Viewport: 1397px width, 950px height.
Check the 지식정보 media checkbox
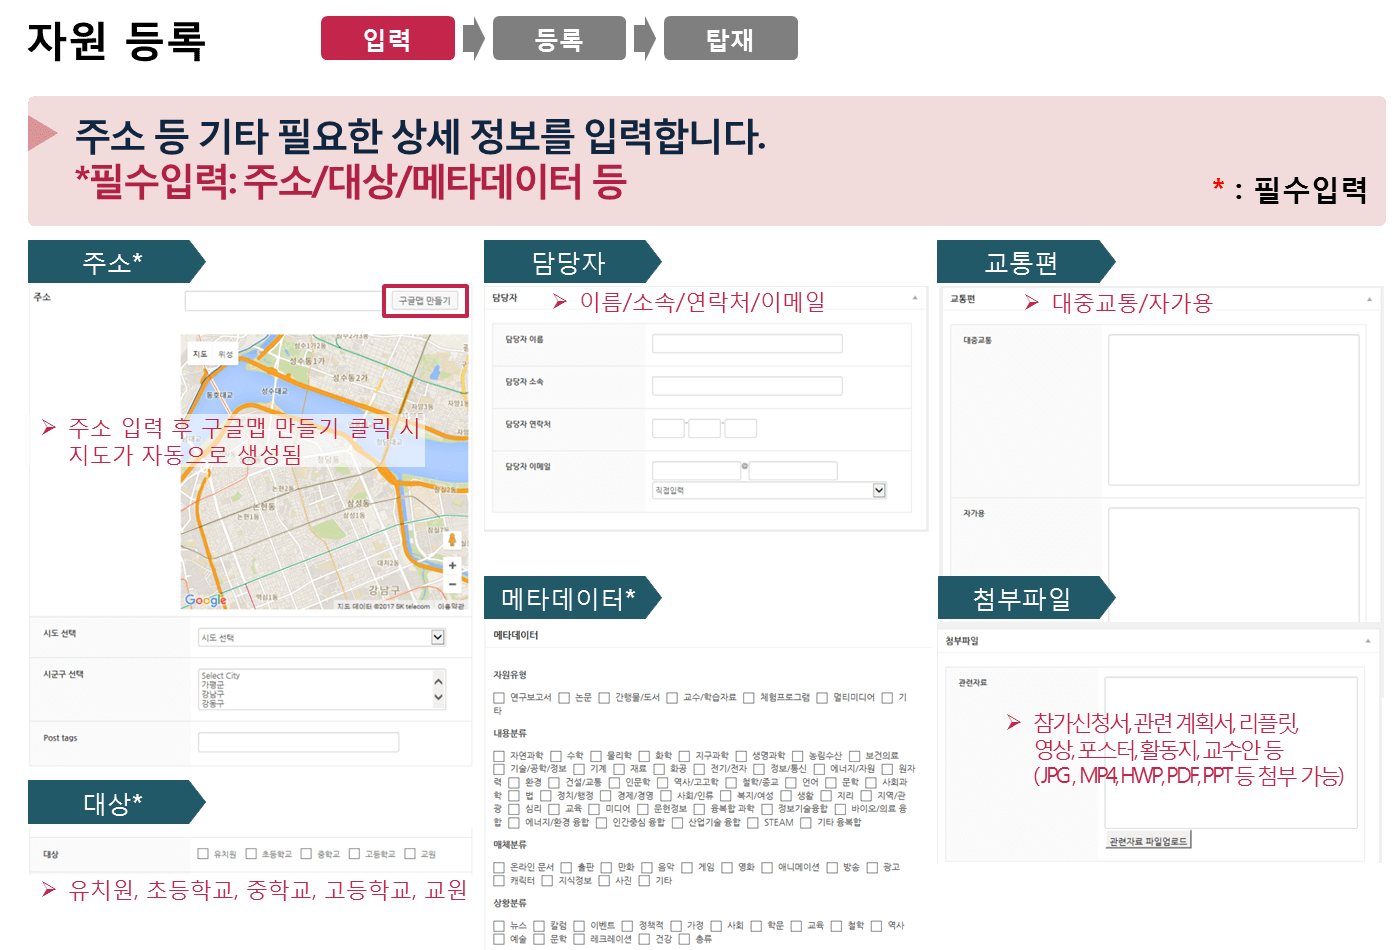pos(547,881)
